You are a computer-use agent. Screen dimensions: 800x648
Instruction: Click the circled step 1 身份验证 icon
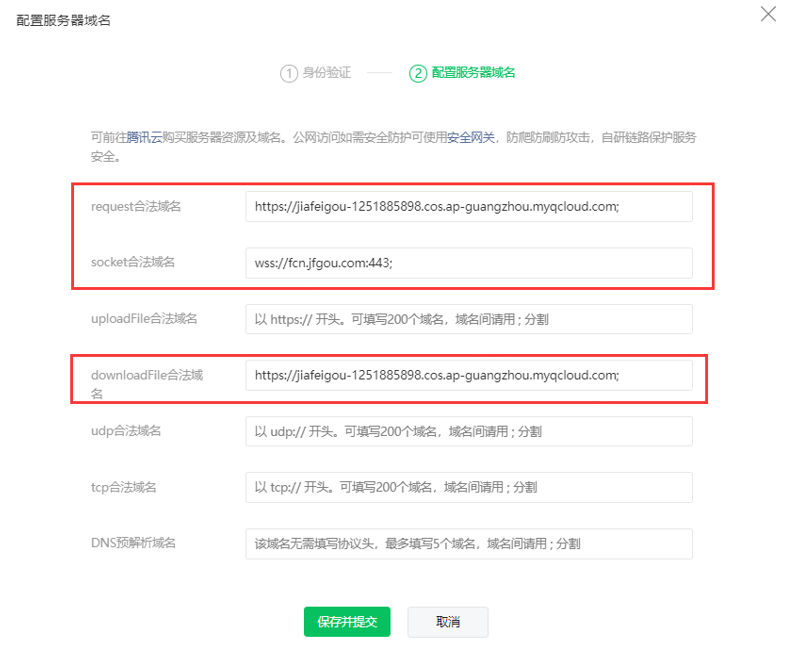click(x=288, y=73)
